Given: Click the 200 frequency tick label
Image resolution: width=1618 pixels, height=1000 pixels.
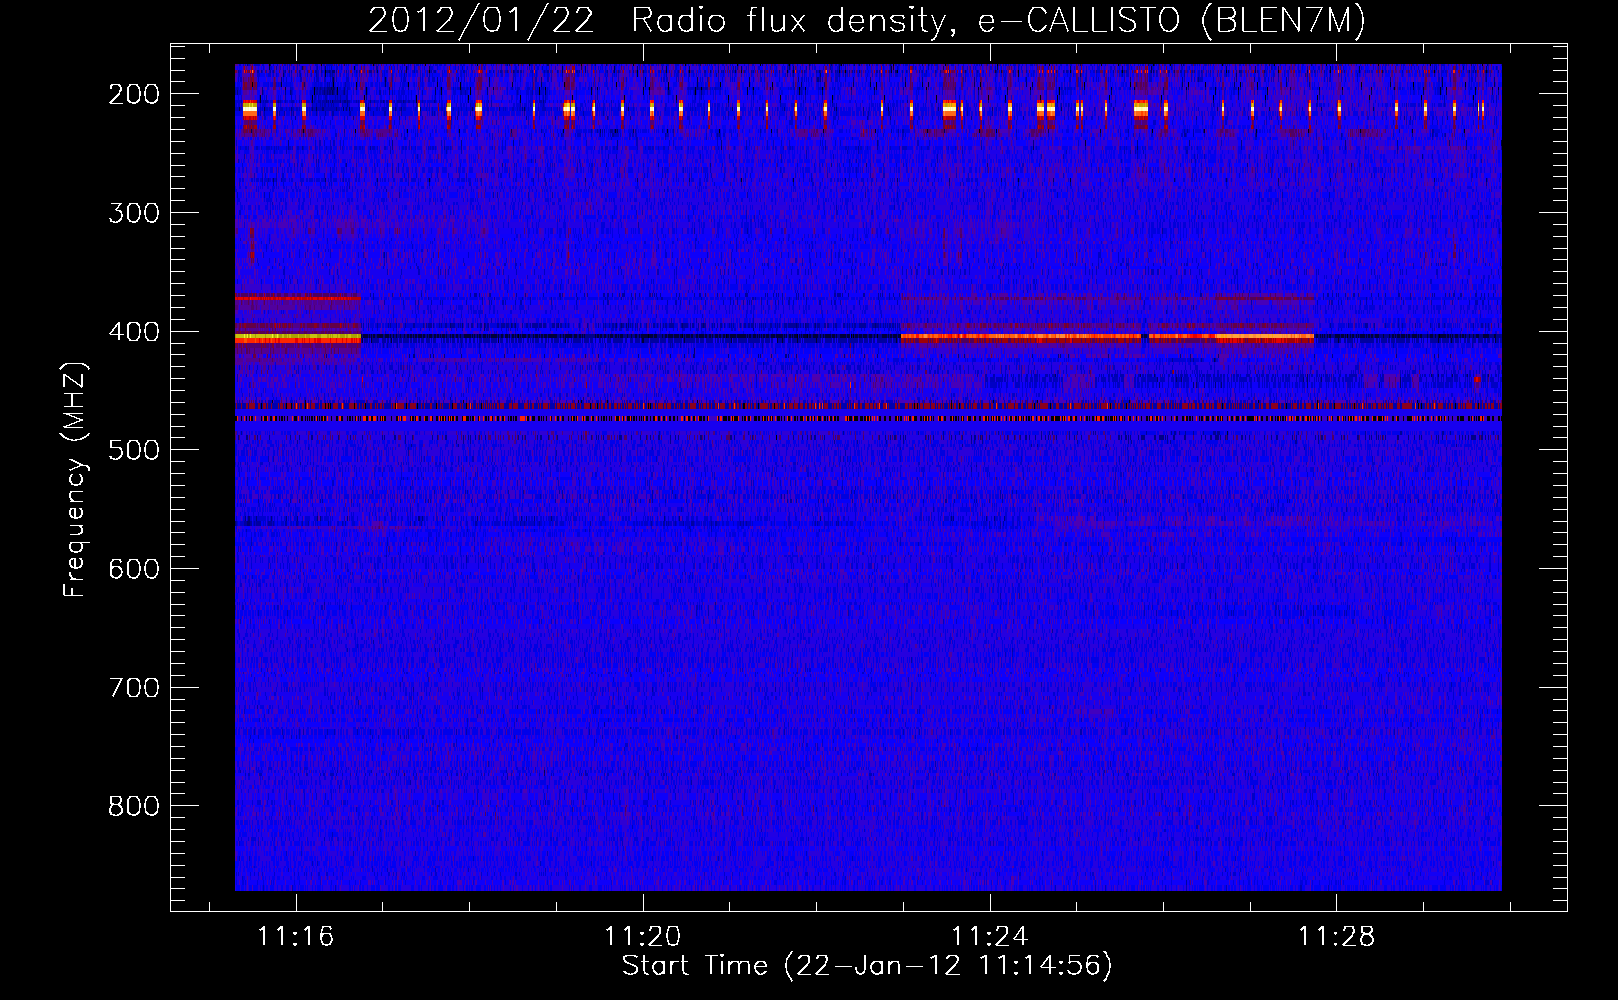Looking at the screenshot, I should coord(134,94).
